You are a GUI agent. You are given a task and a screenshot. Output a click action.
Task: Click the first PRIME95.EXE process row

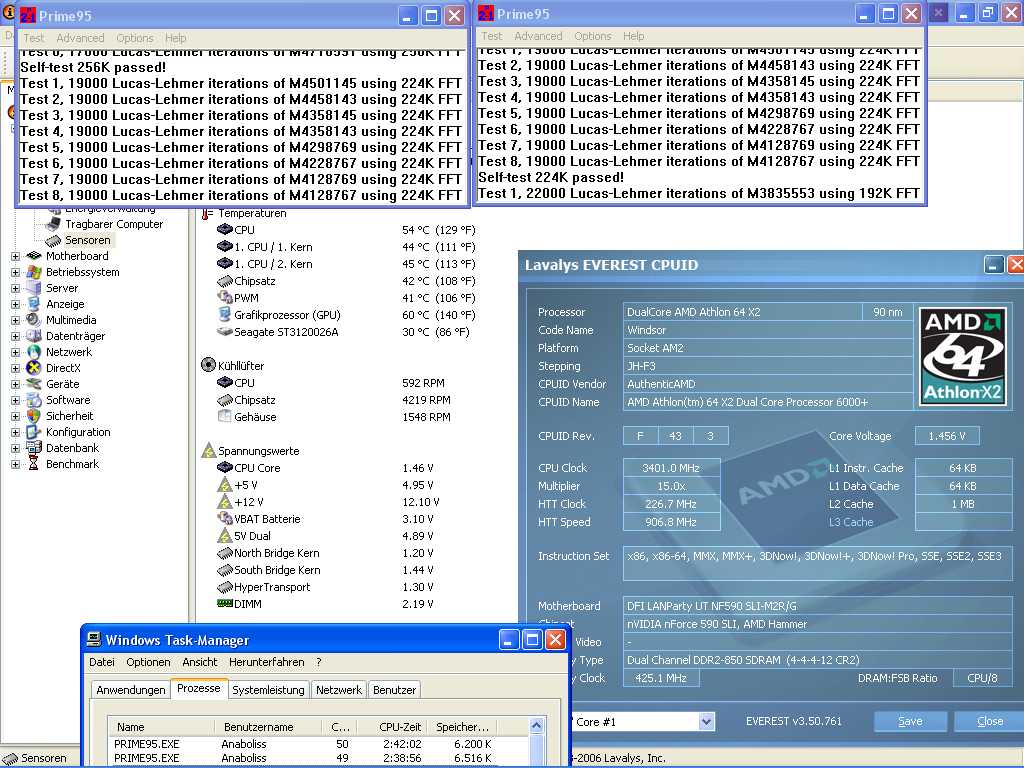(319, 744)
